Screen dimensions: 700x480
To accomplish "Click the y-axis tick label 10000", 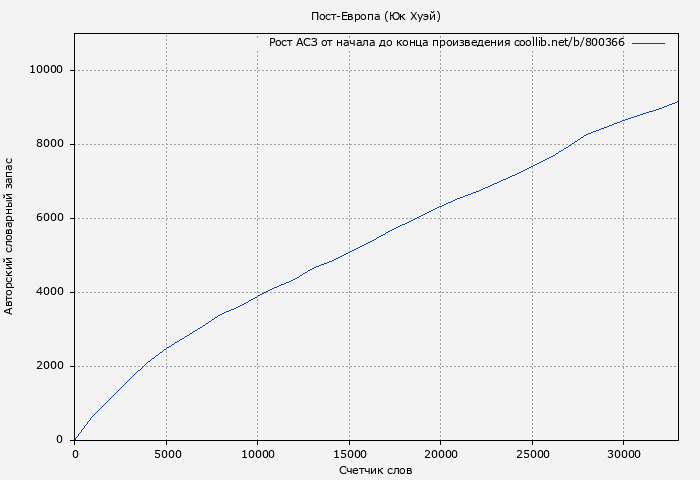I will [47, 70].
